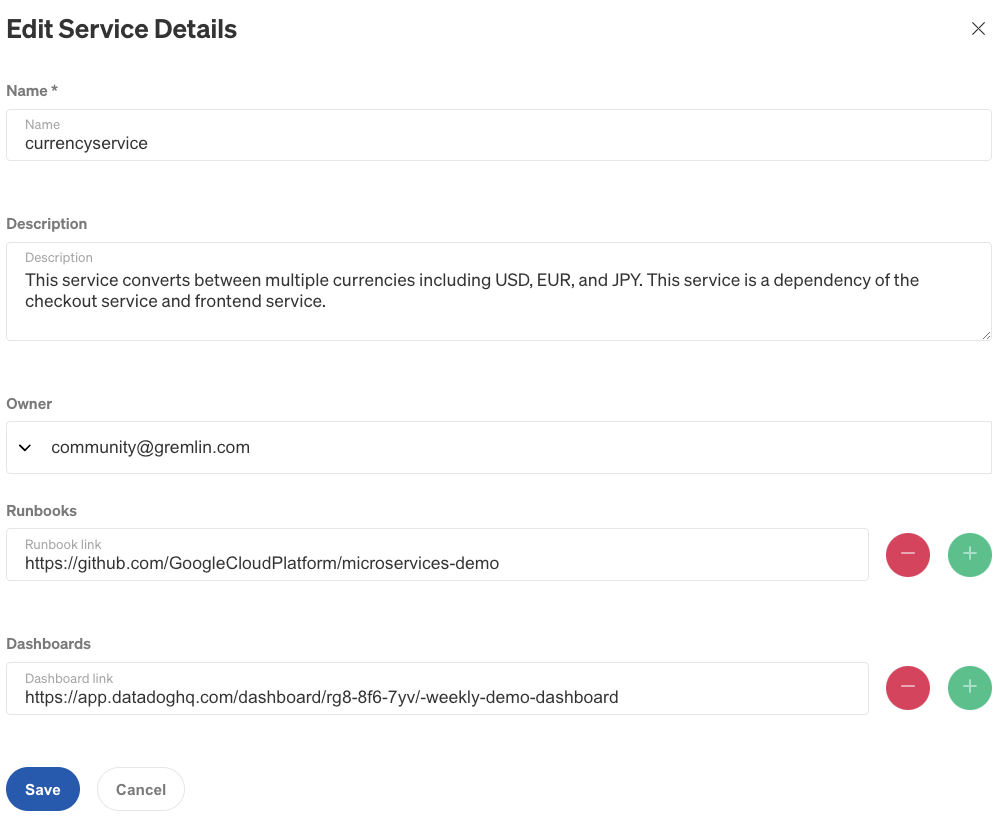
Task: Click the Name field containing currencyservice
Action: [498, 135]
